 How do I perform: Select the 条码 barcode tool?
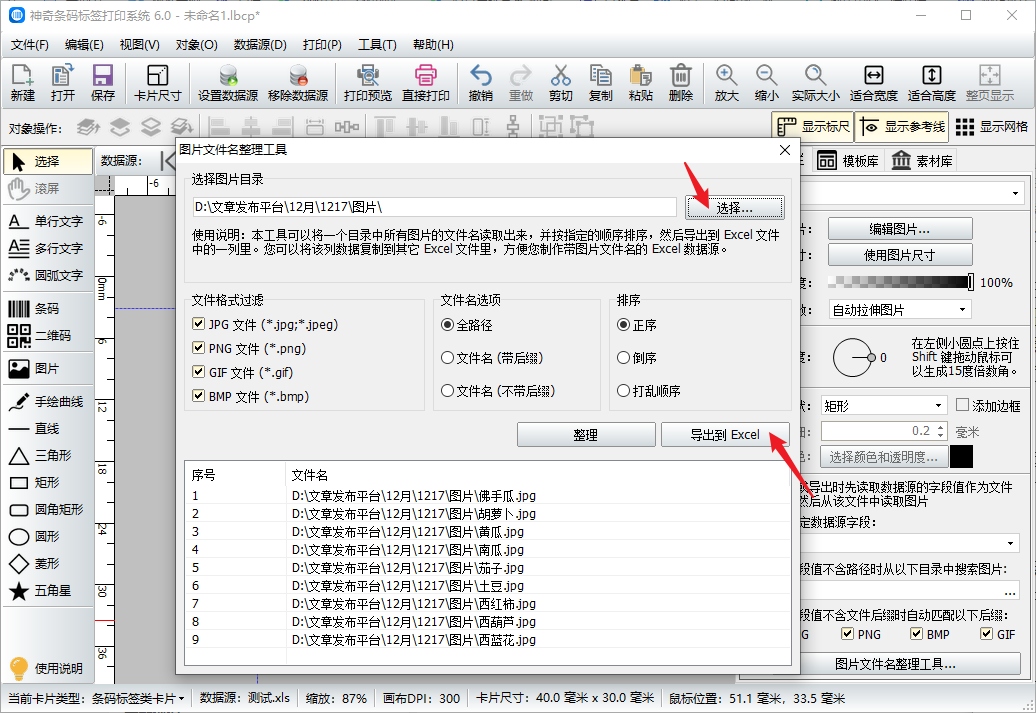[x=47, y=308]
